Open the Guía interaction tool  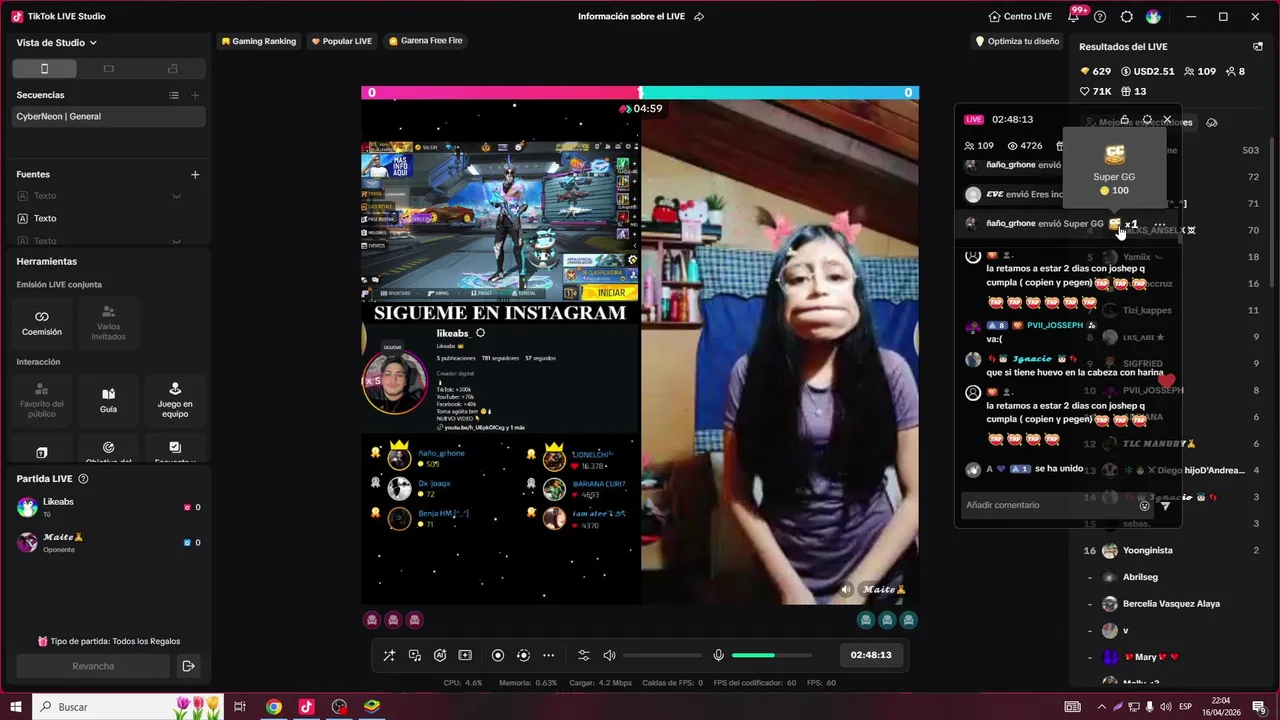[x=108, y=399]
